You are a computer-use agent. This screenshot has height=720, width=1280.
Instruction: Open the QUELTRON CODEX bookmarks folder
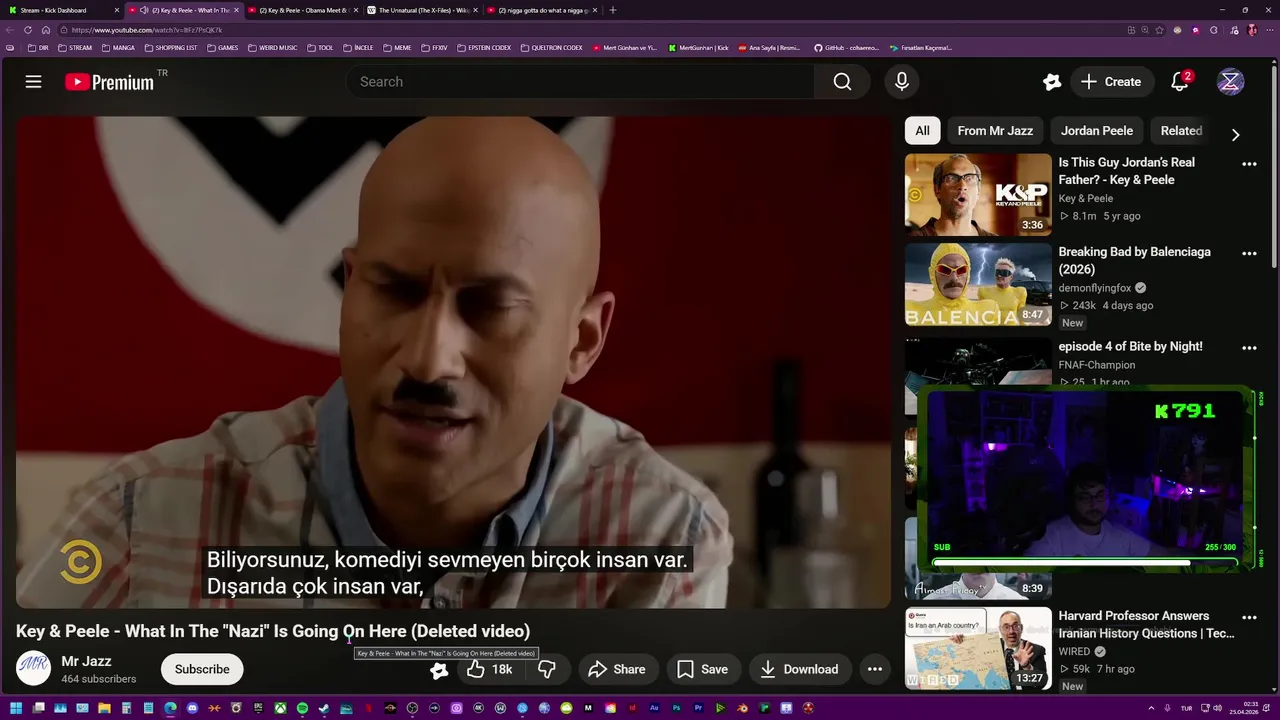(x=552, y=48)
